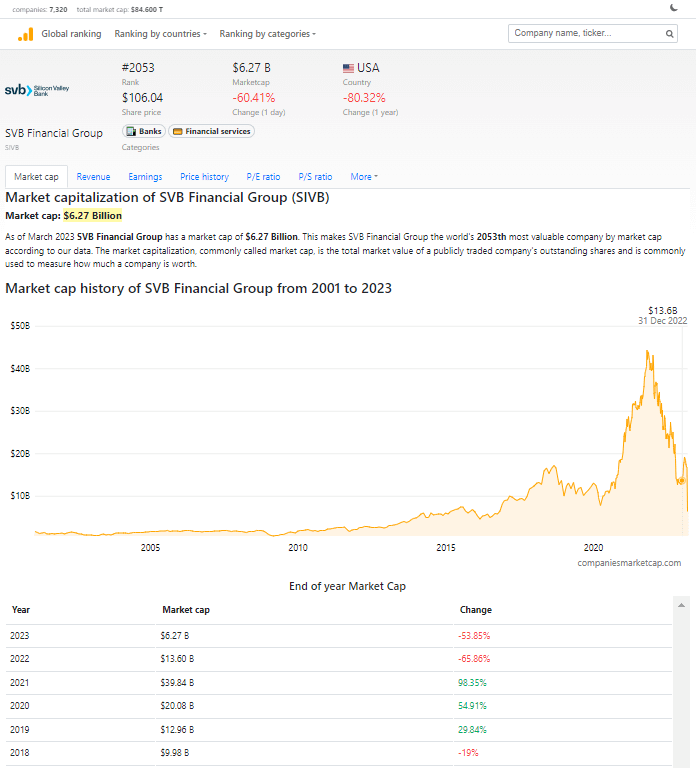Open the Earnings tab

pos(145,177)
